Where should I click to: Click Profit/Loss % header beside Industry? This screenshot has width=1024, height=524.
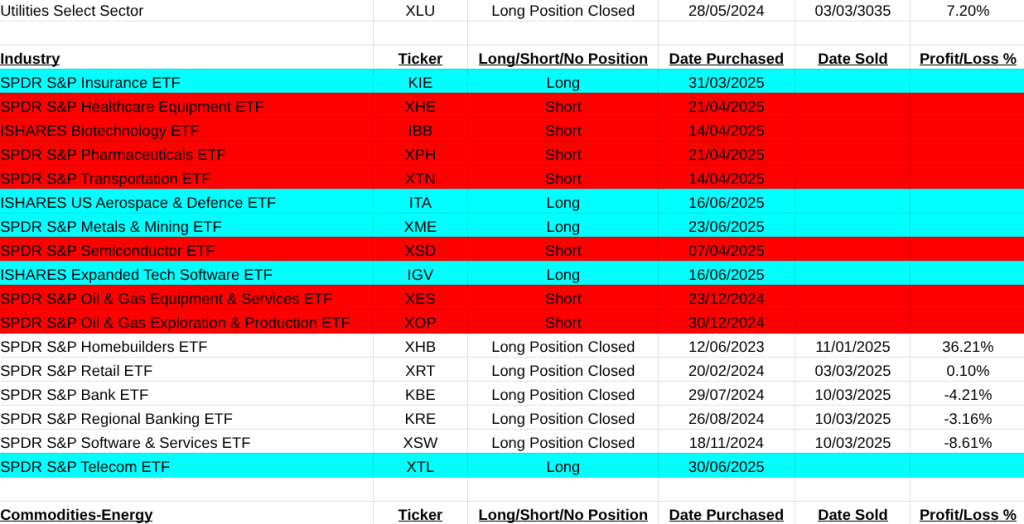(x=967, y=59)
